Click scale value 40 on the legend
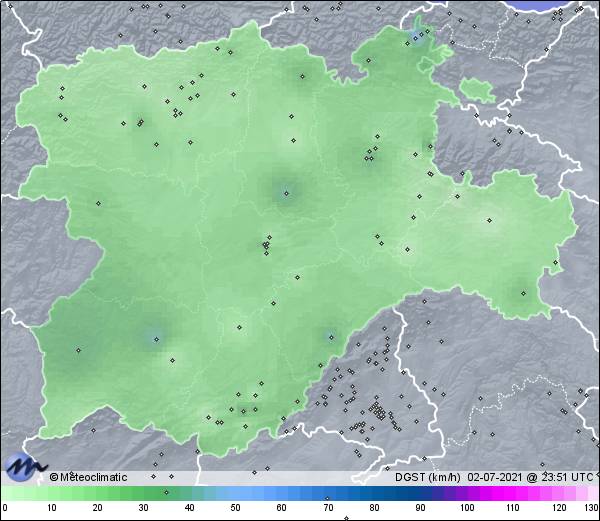Screen dimensions: 600x521 click(x=189, y=508)
